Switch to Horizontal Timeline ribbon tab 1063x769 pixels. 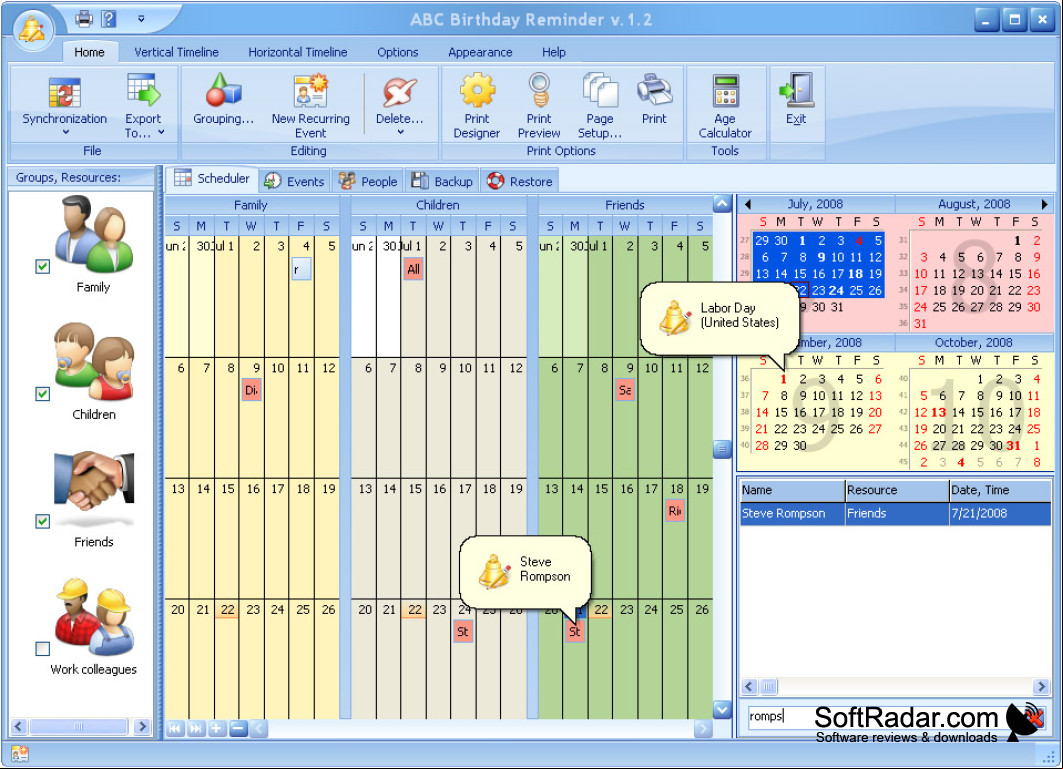point(298,52)
